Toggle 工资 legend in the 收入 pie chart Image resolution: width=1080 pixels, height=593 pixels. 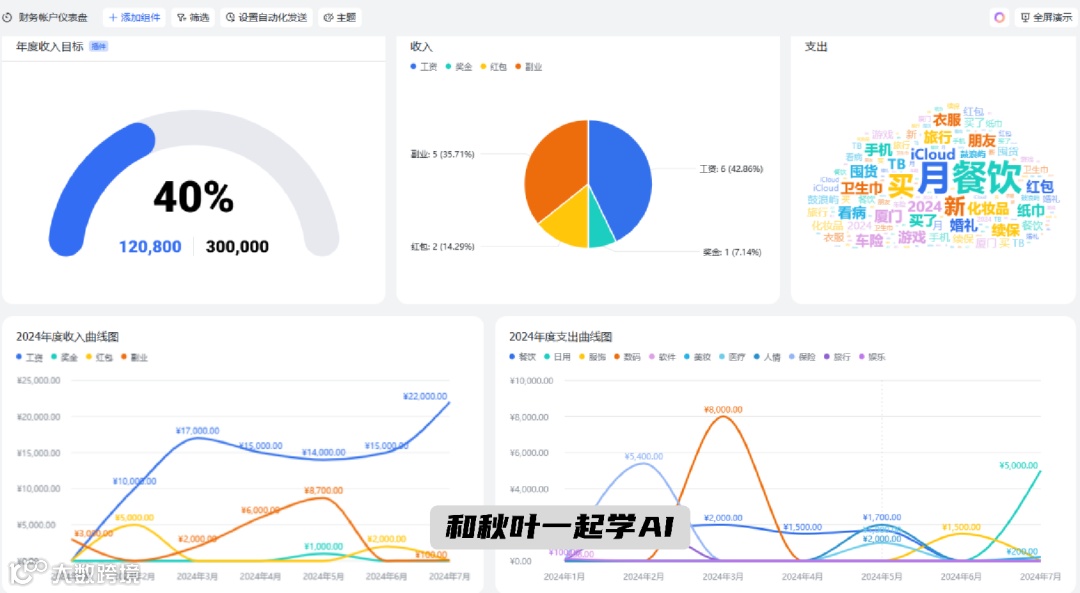tap(424, 67)
